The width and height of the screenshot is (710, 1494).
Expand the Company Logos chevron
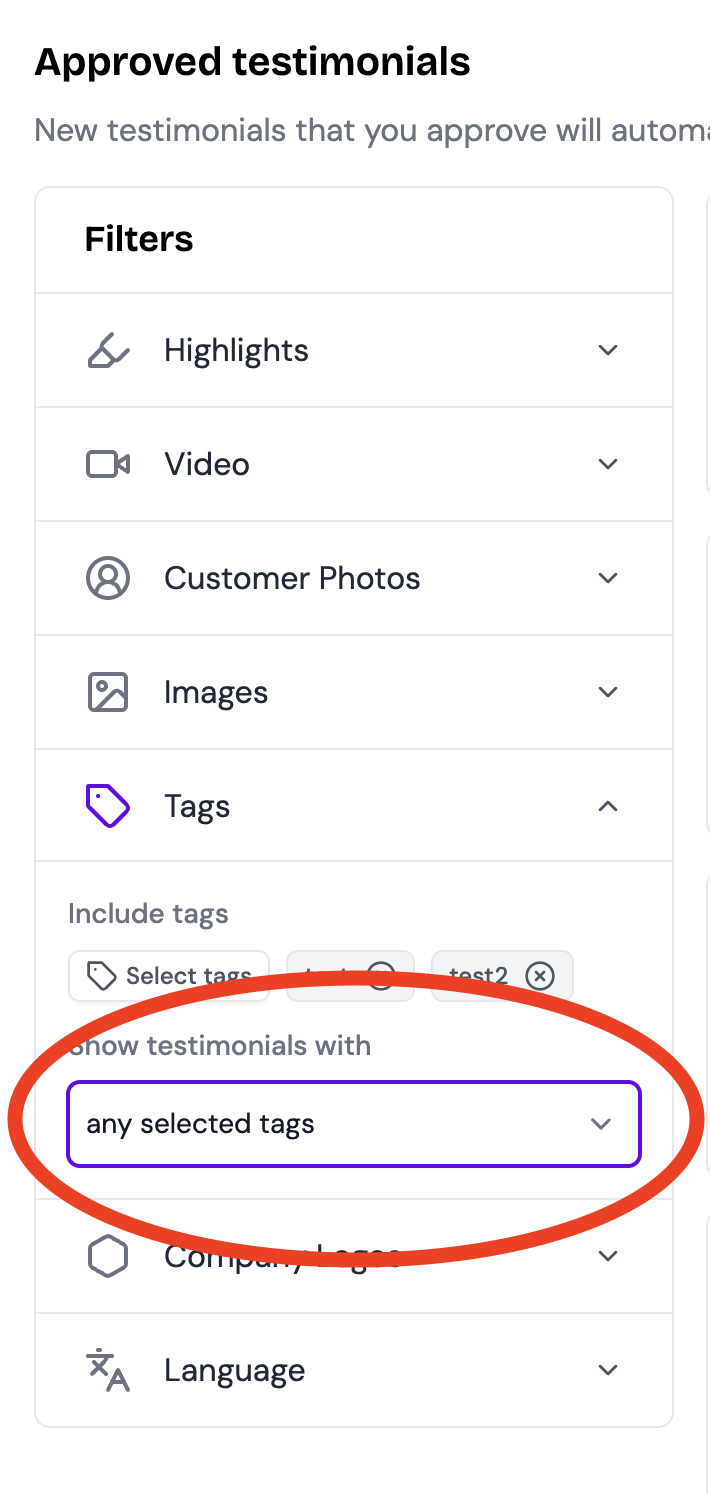click(x=608, y=1256)
